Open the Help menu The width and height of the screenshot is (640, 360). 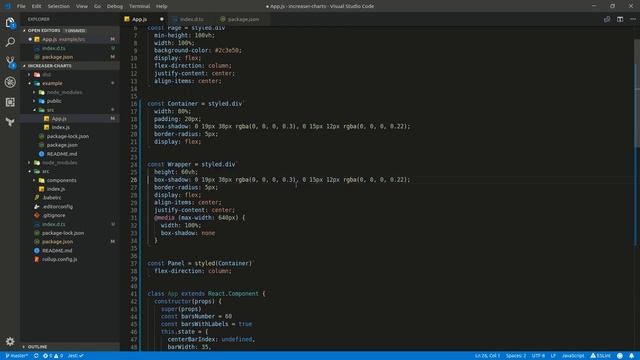coord(162,6)
